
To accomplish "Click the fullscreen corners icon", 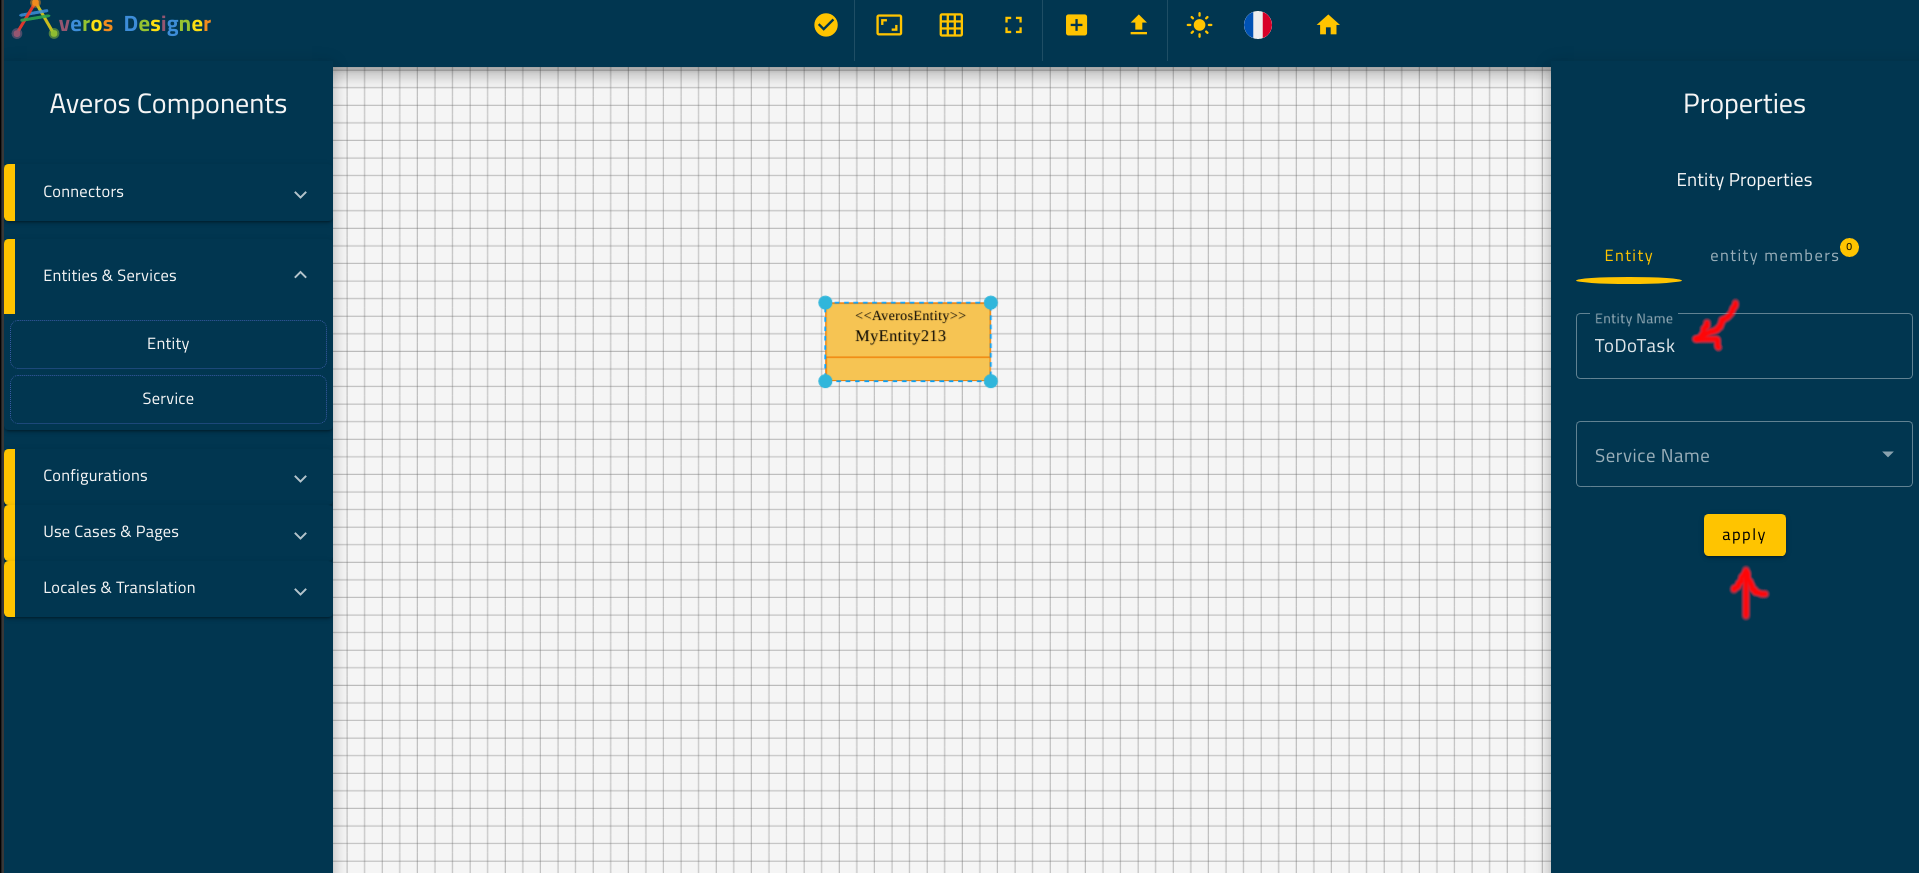I will pos(1013,25).
